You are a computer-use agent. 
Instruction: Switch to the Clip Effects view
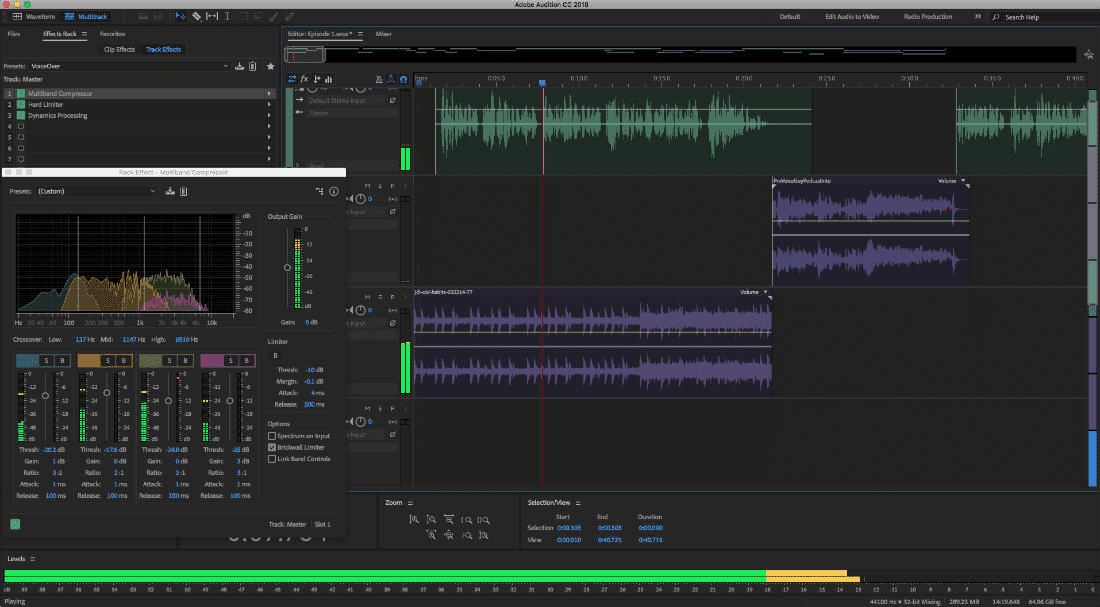[119, 49]
